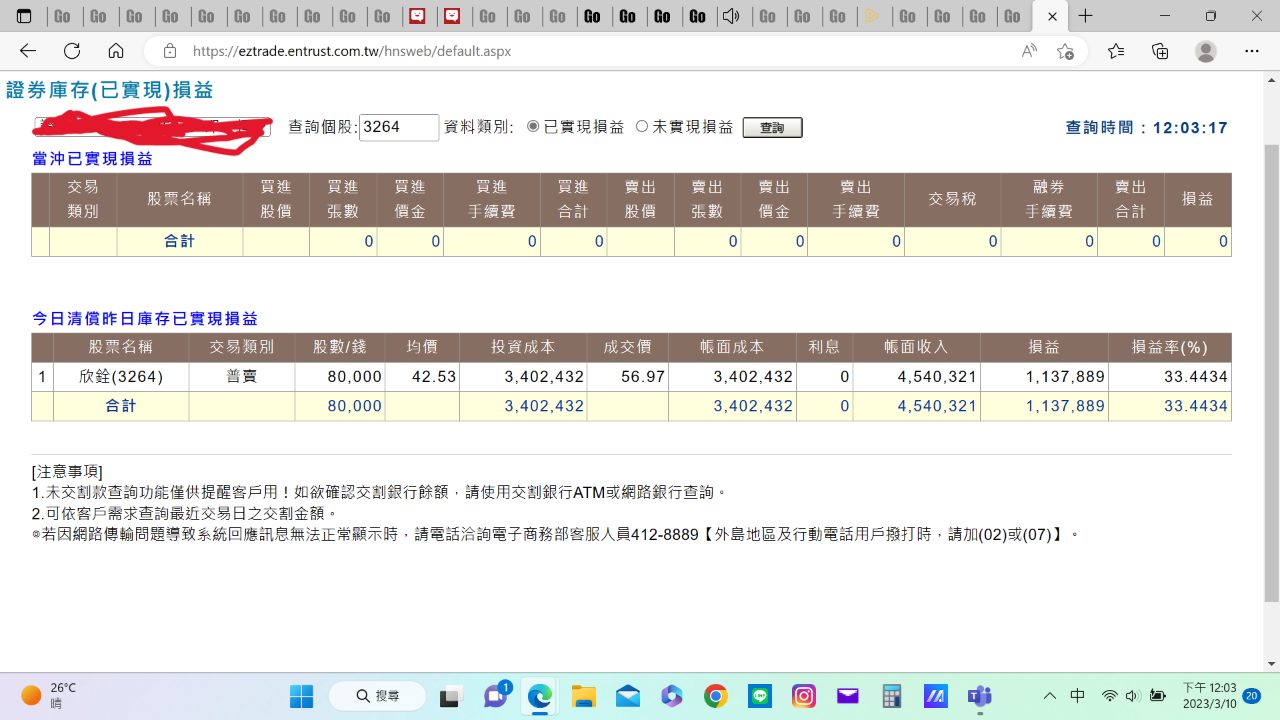Image resolution: width=1280 pixels, height=720 pixels.
Task: Go to browser home page icon
Action: click(116, 51)
